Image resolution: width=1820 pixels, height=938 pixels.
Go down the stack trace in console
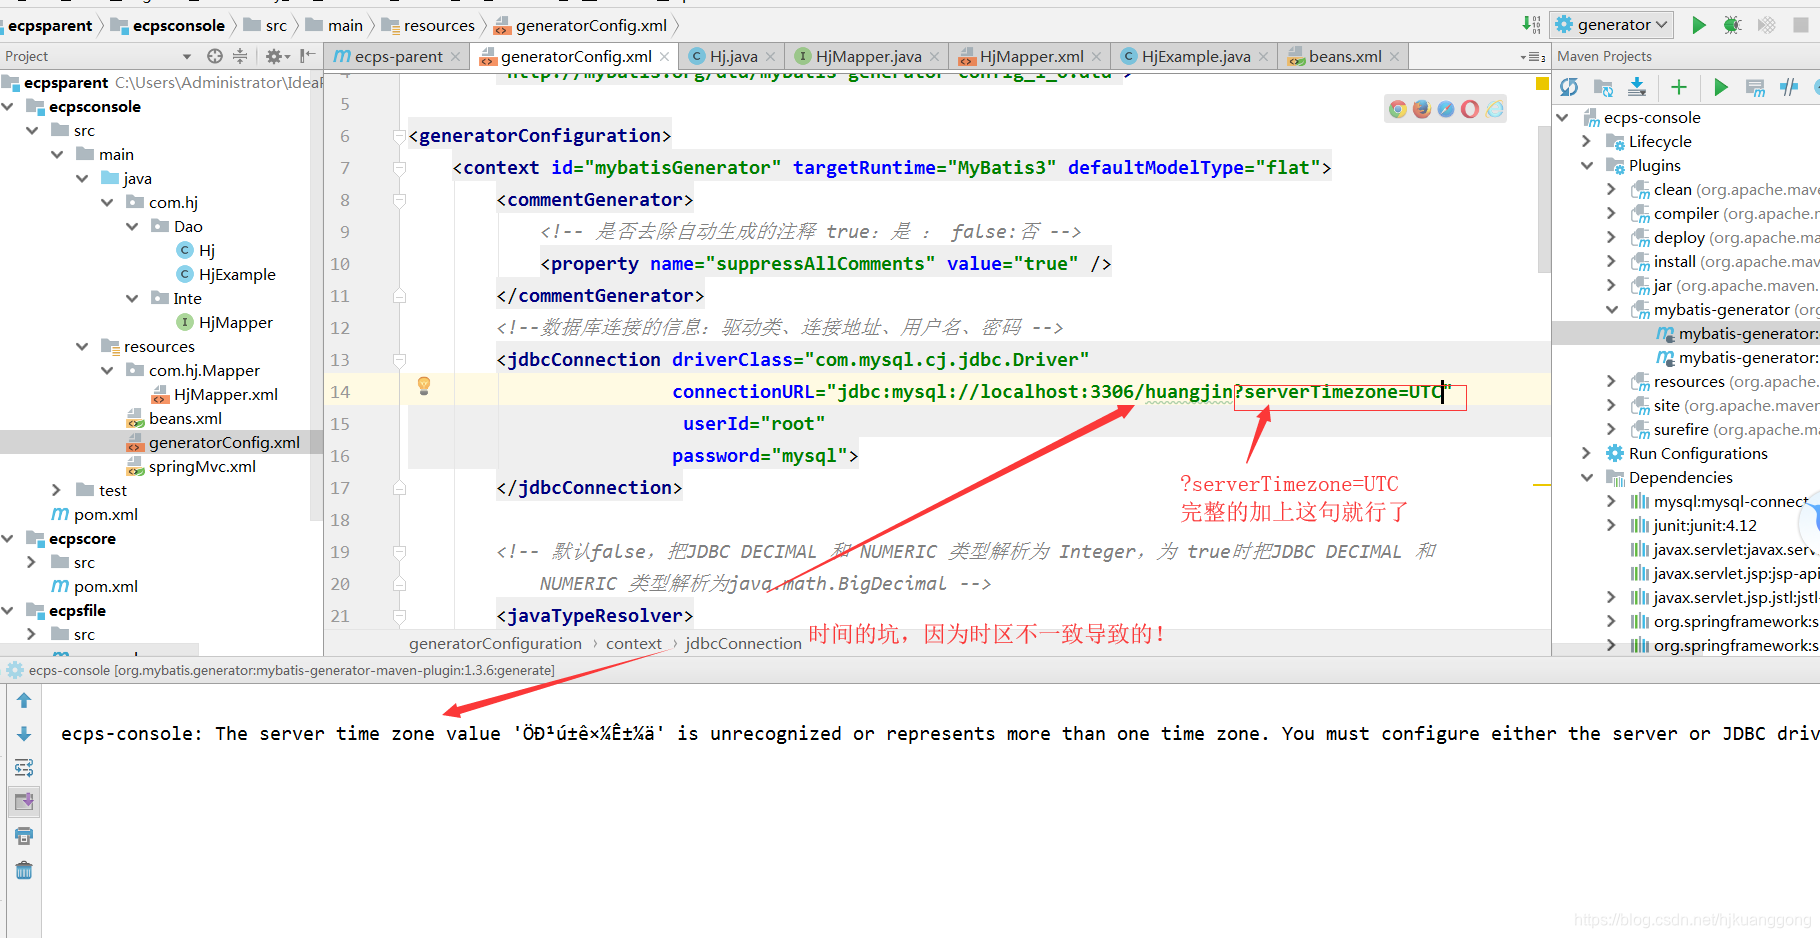click(x=24, y=734)
